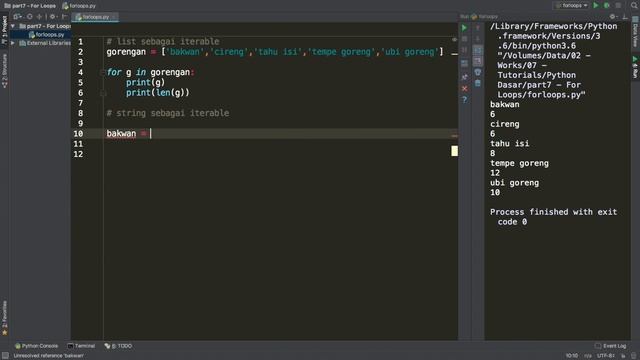This screenshot has height=360, width=640.
Task: Open the Event Log
Action: [x=611, y=346]
